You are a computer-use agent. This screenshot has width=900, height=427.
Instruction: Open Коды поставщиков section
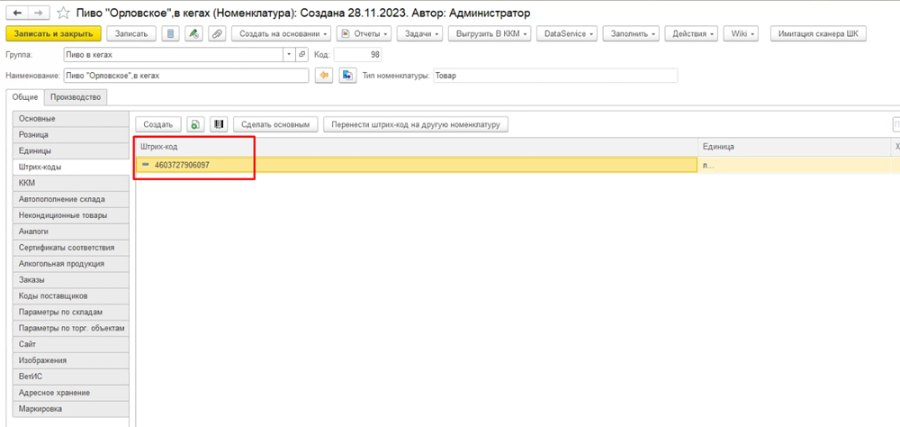coord(70,296)
